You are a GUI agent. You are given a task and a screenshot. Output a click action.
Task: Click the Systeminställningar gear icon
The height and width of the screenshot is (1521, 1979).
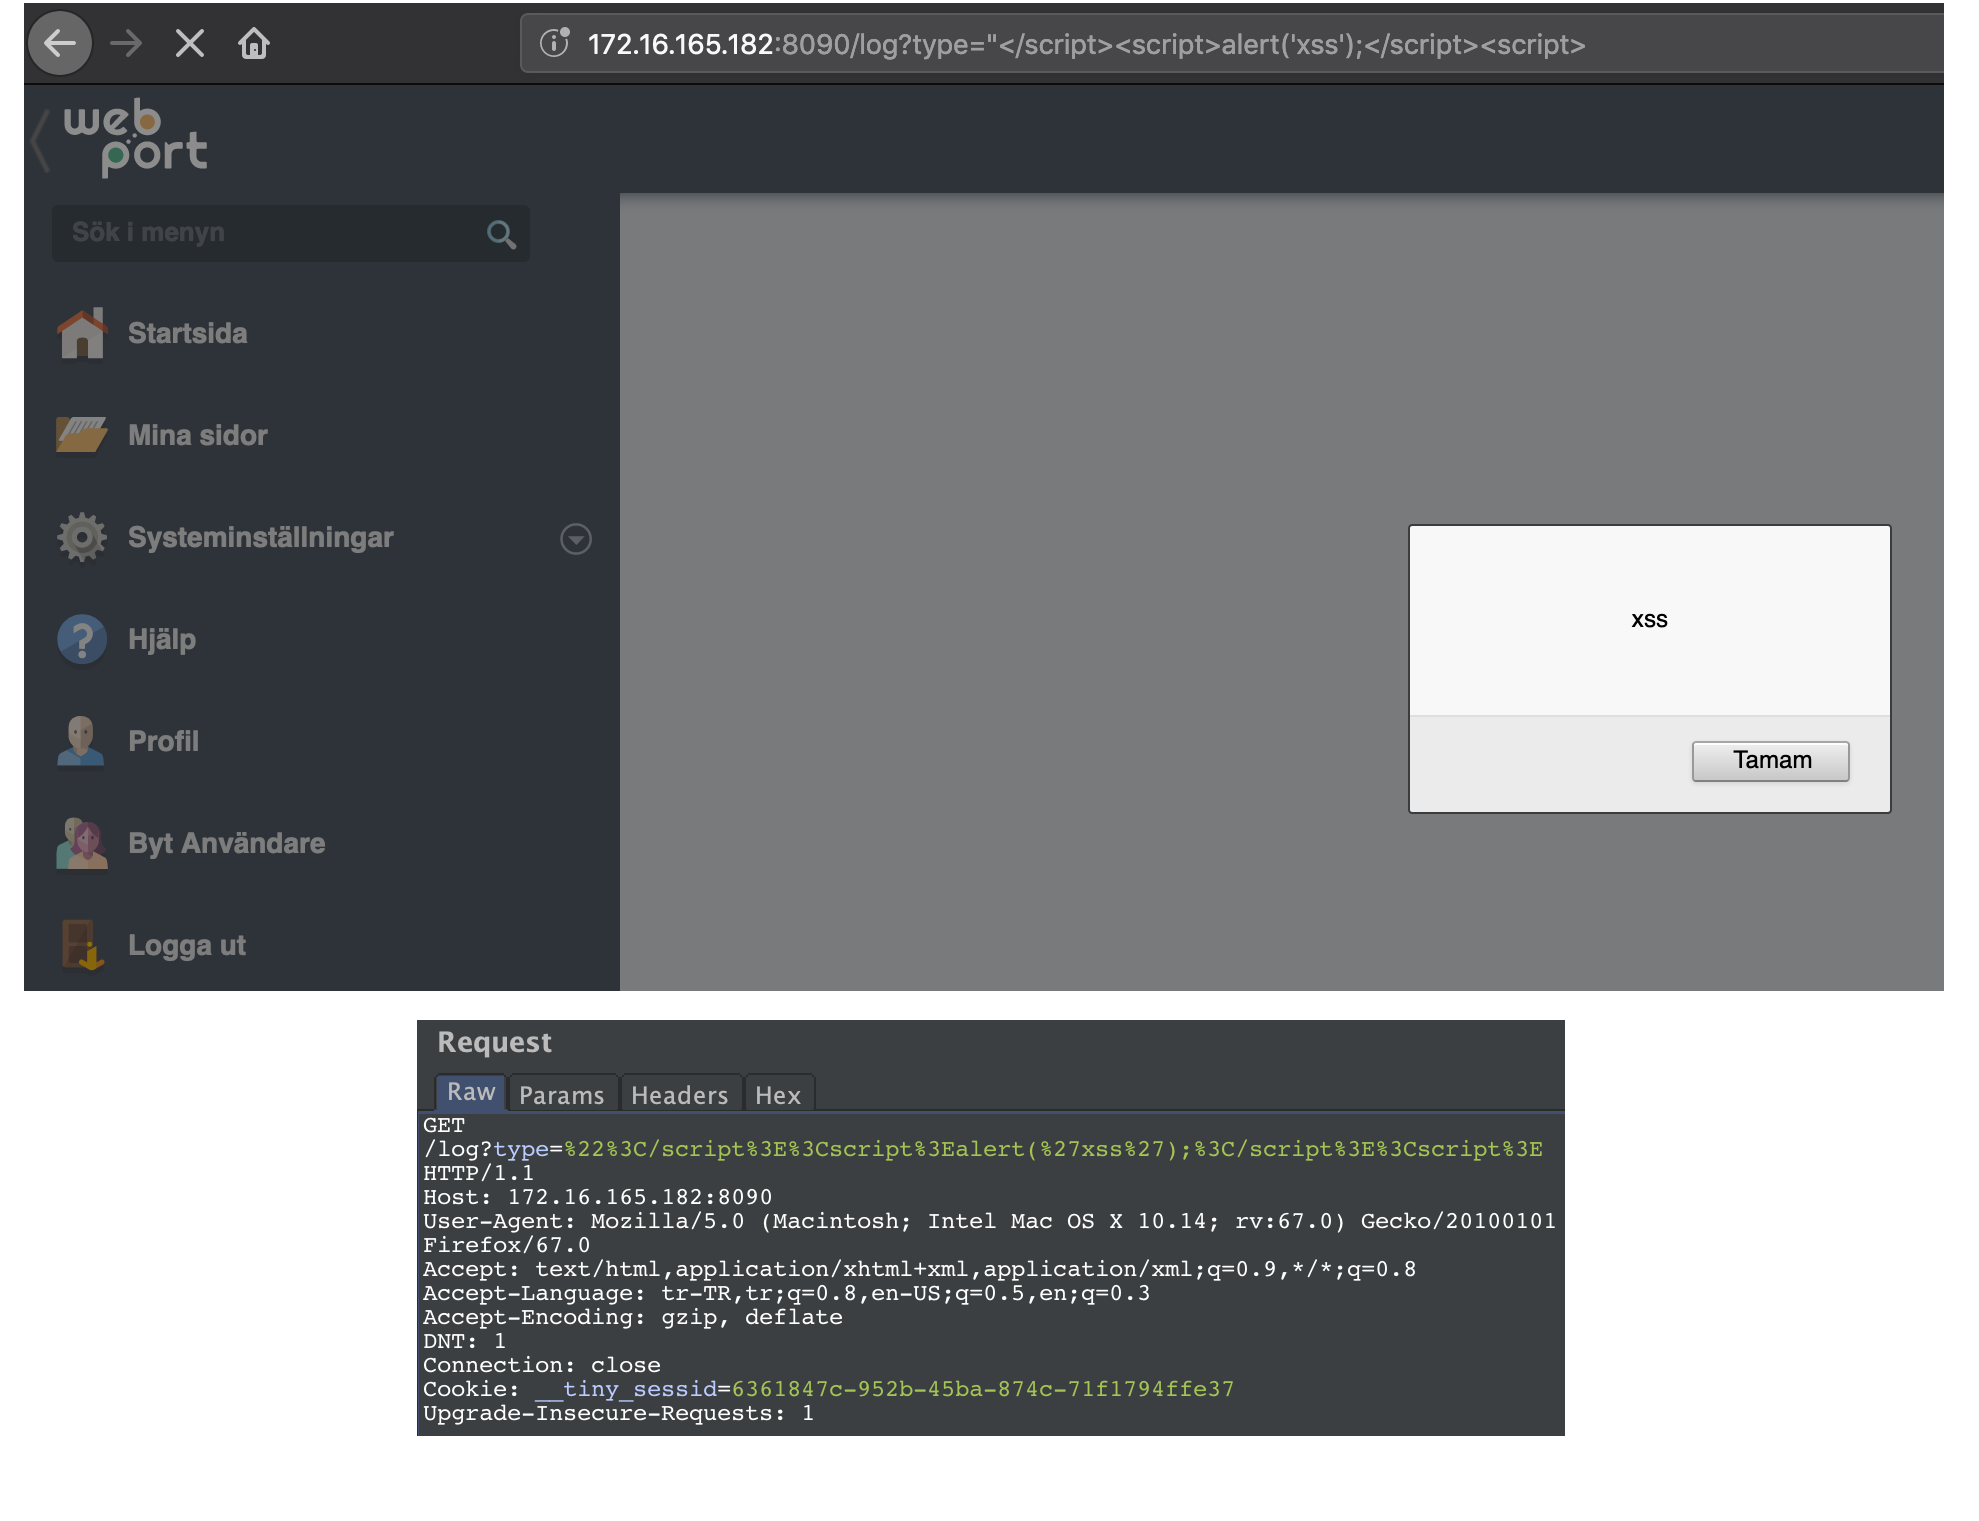coord(82,538)
